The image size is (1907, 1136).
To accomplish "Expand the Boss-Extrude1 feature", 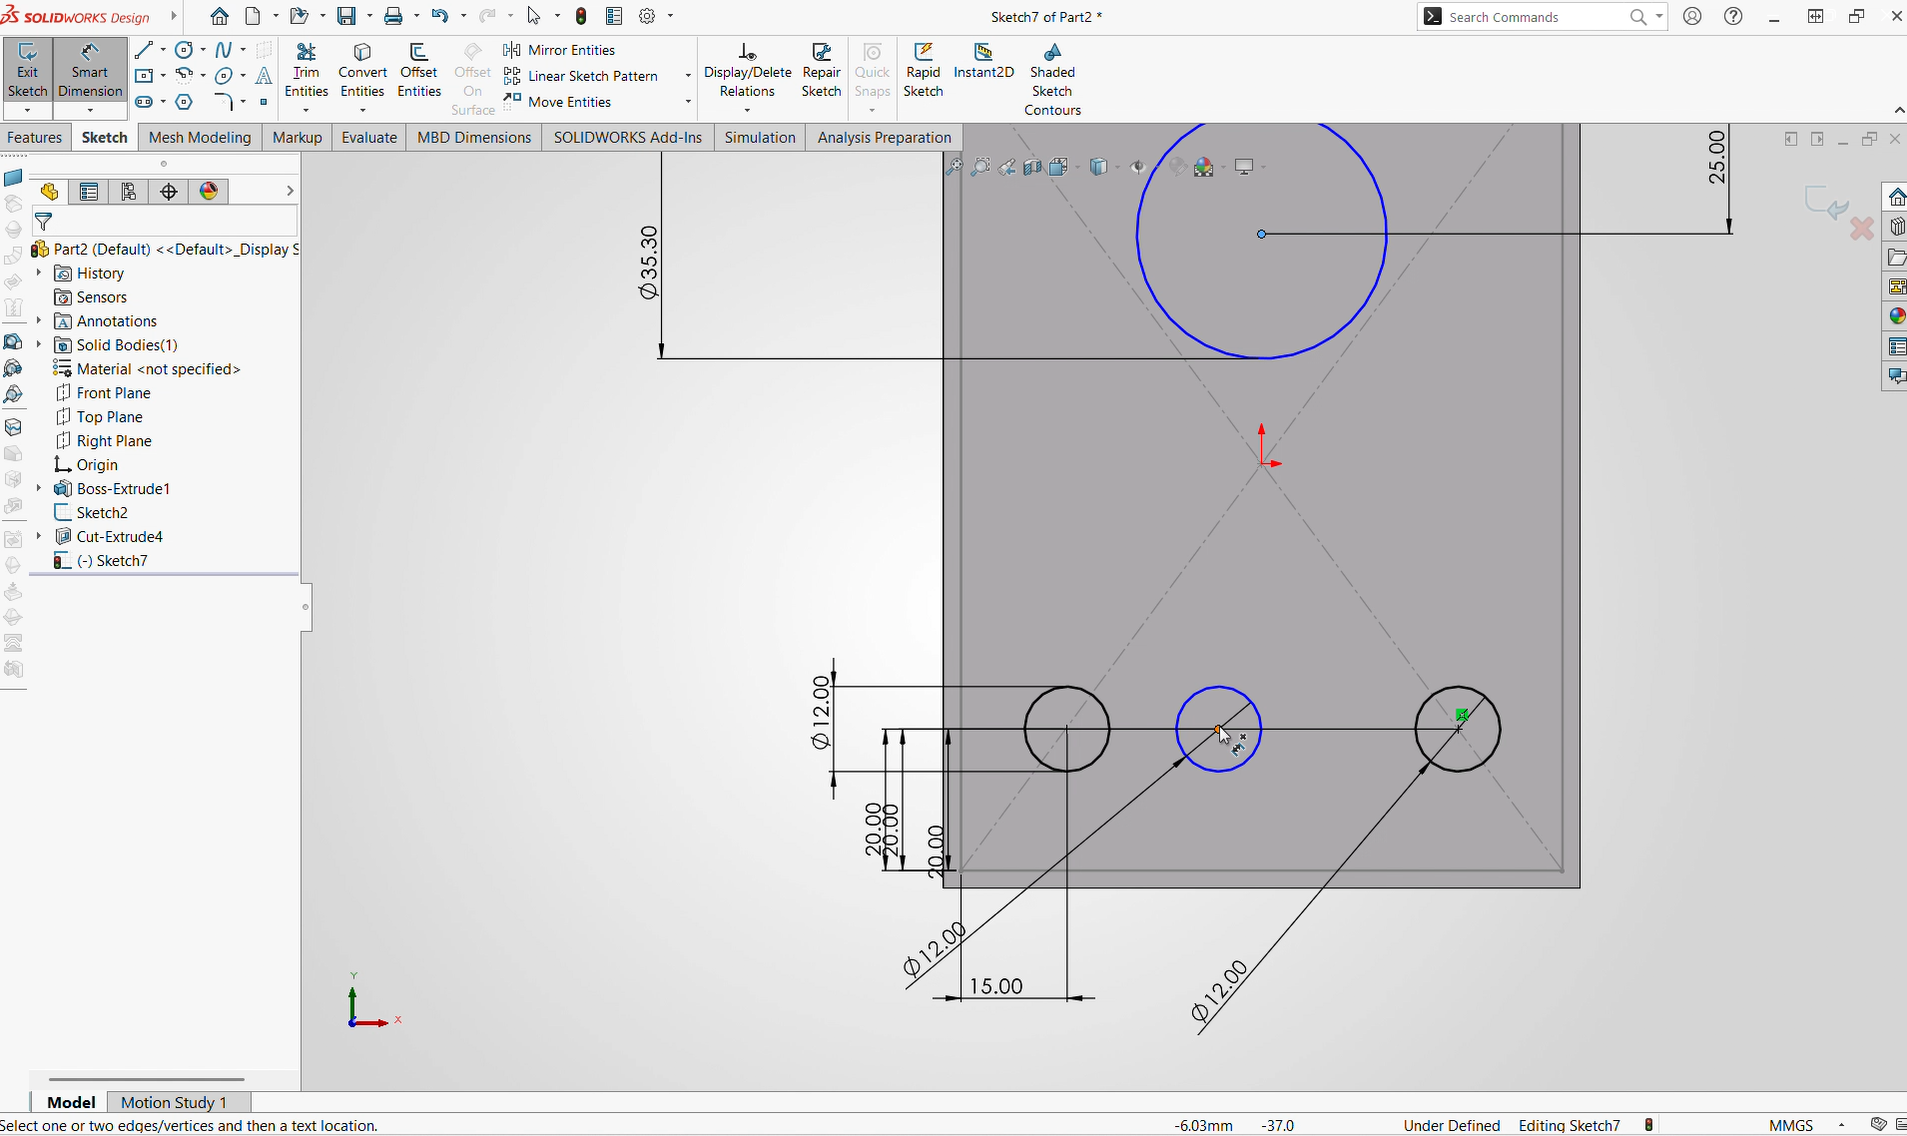I will point(39,489).
